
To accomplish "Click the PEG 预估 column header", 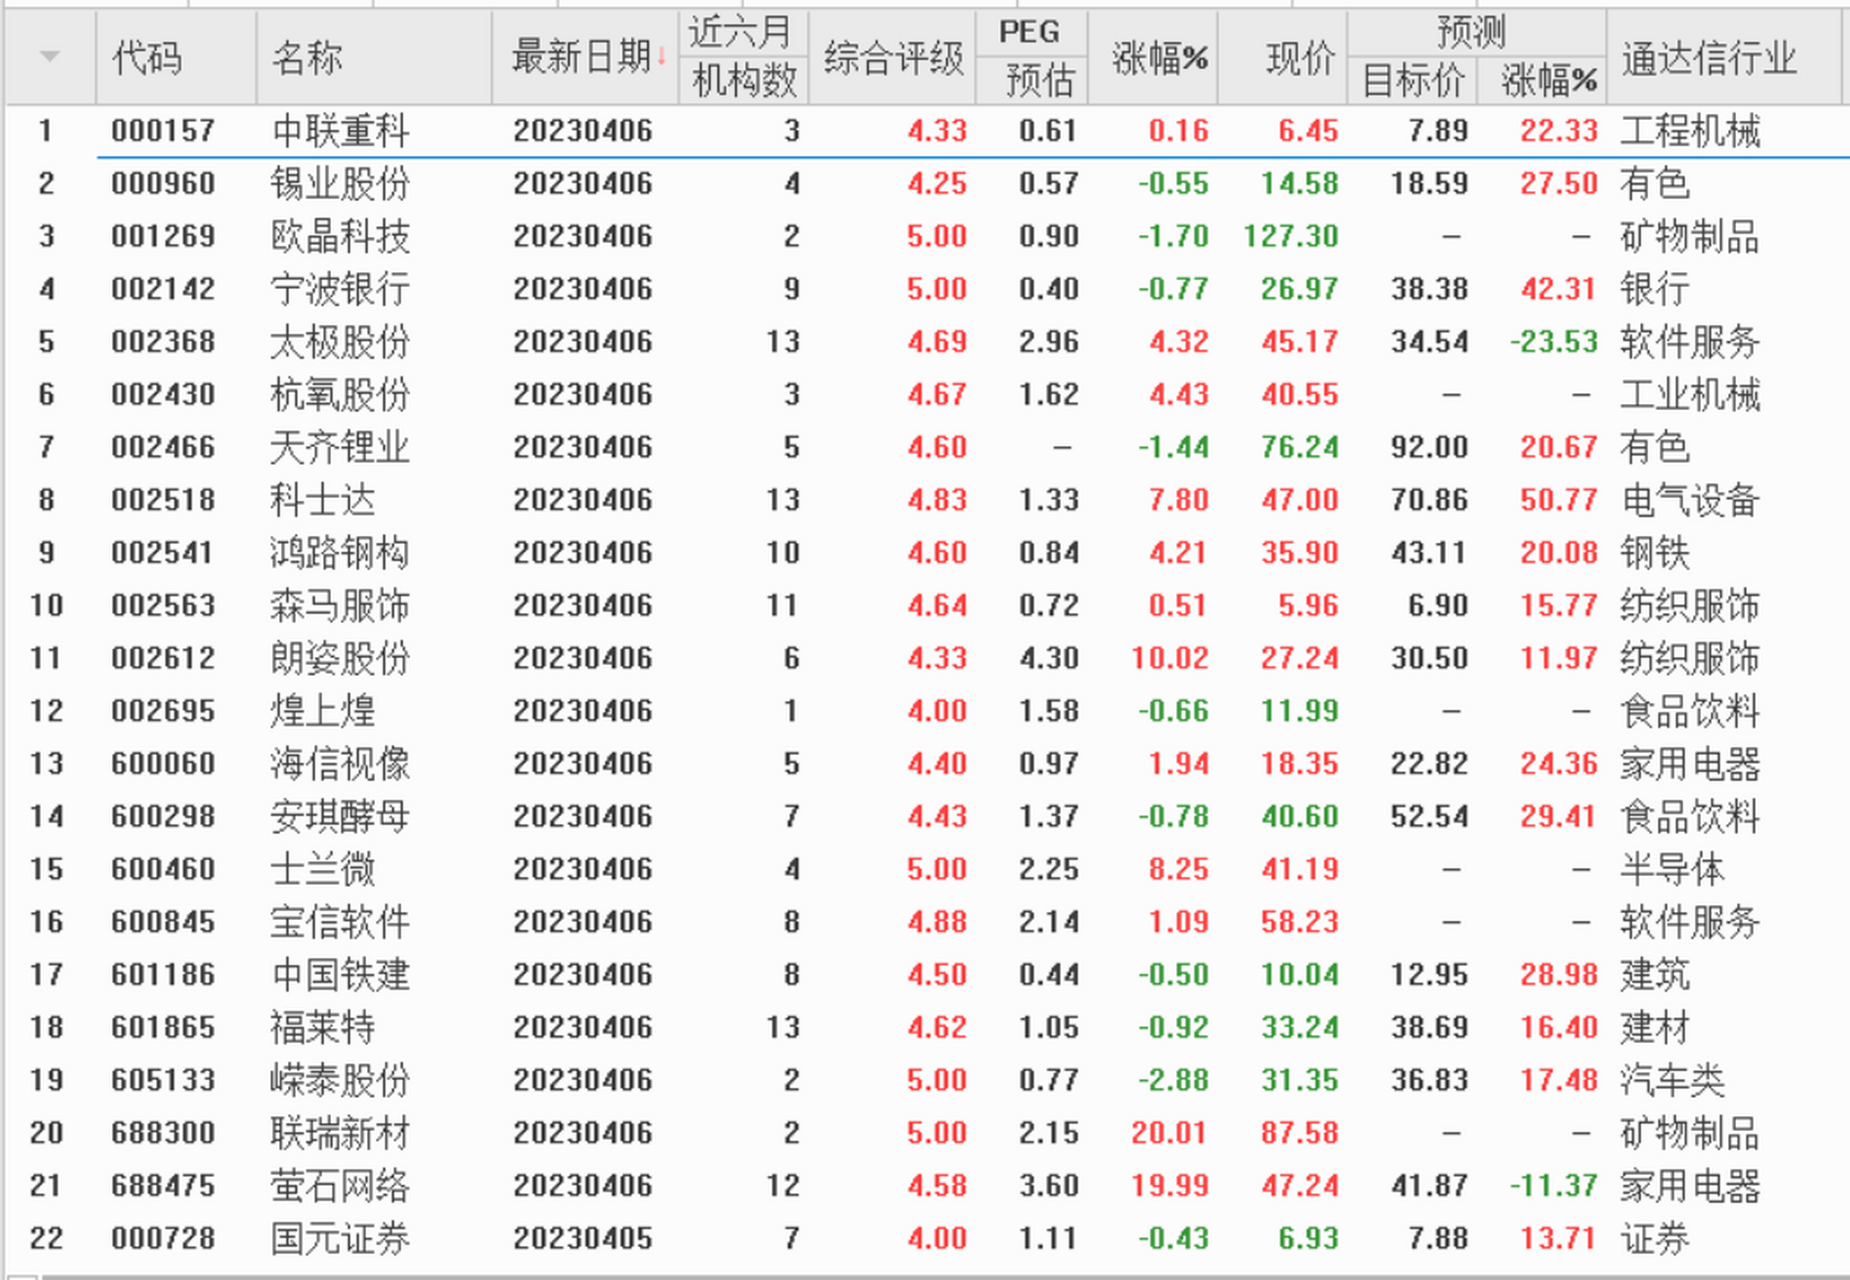I will pos(1031,57).
